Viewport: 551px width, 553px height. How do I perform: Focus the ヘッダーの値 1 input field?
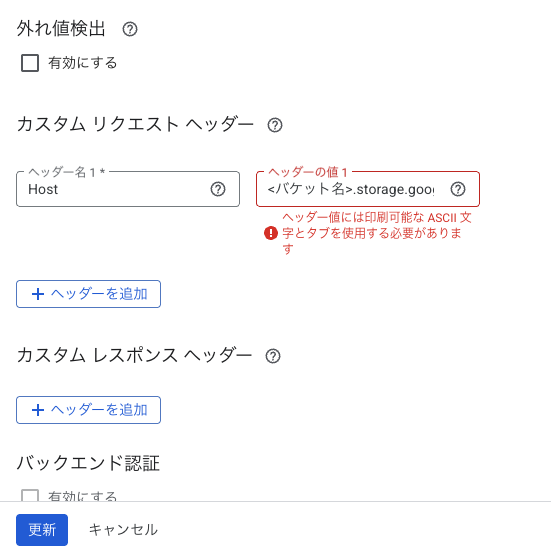(x=351, y=189)
